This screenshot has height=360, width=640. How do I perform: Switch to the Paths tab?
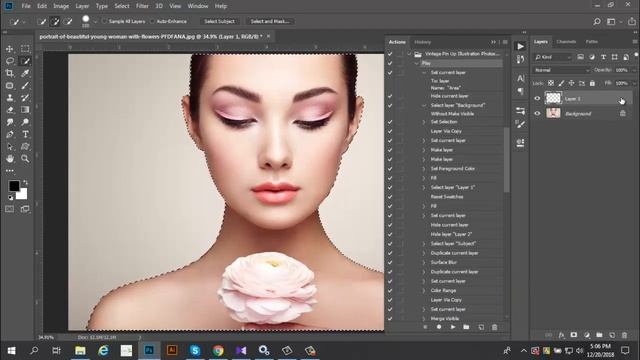(591, 42)
